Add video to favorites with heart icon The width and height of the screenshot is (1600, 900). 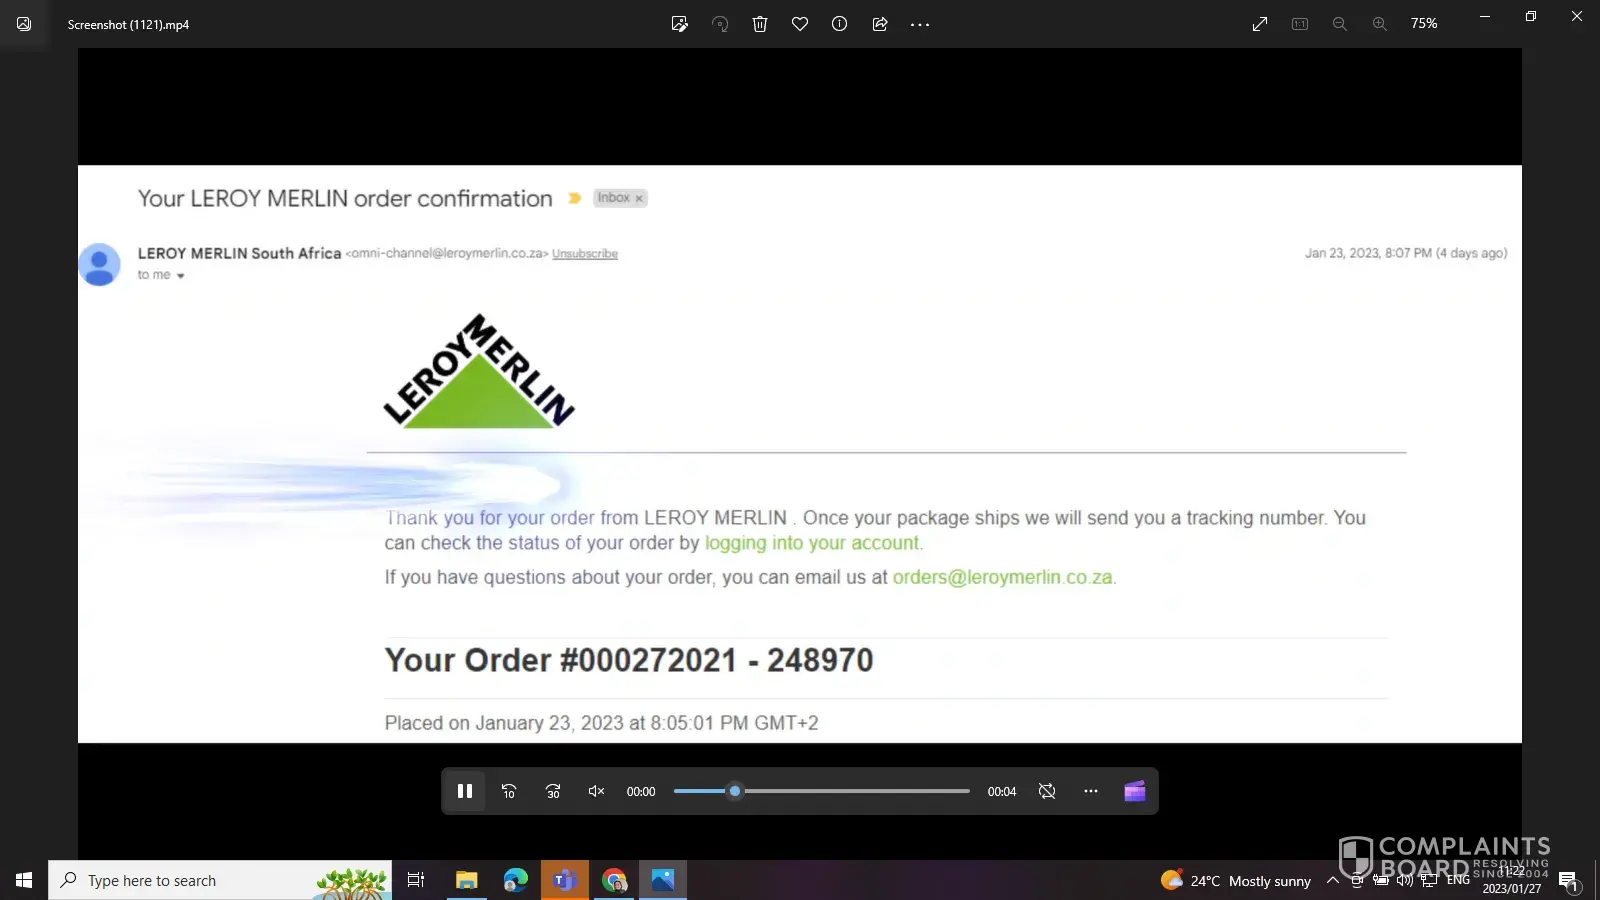coord(800,24)
